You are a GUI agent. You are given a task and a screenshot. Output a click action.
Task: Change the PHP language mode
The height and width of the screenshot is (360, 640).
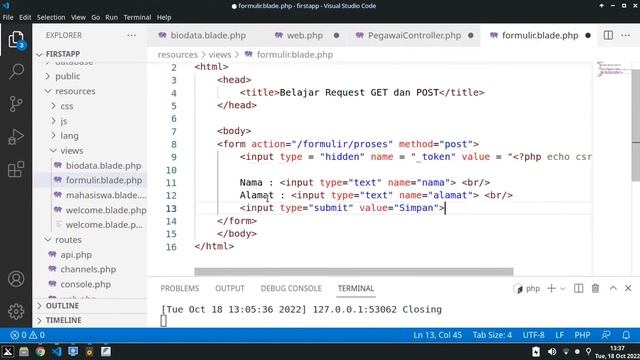click(x=582, y=335)
